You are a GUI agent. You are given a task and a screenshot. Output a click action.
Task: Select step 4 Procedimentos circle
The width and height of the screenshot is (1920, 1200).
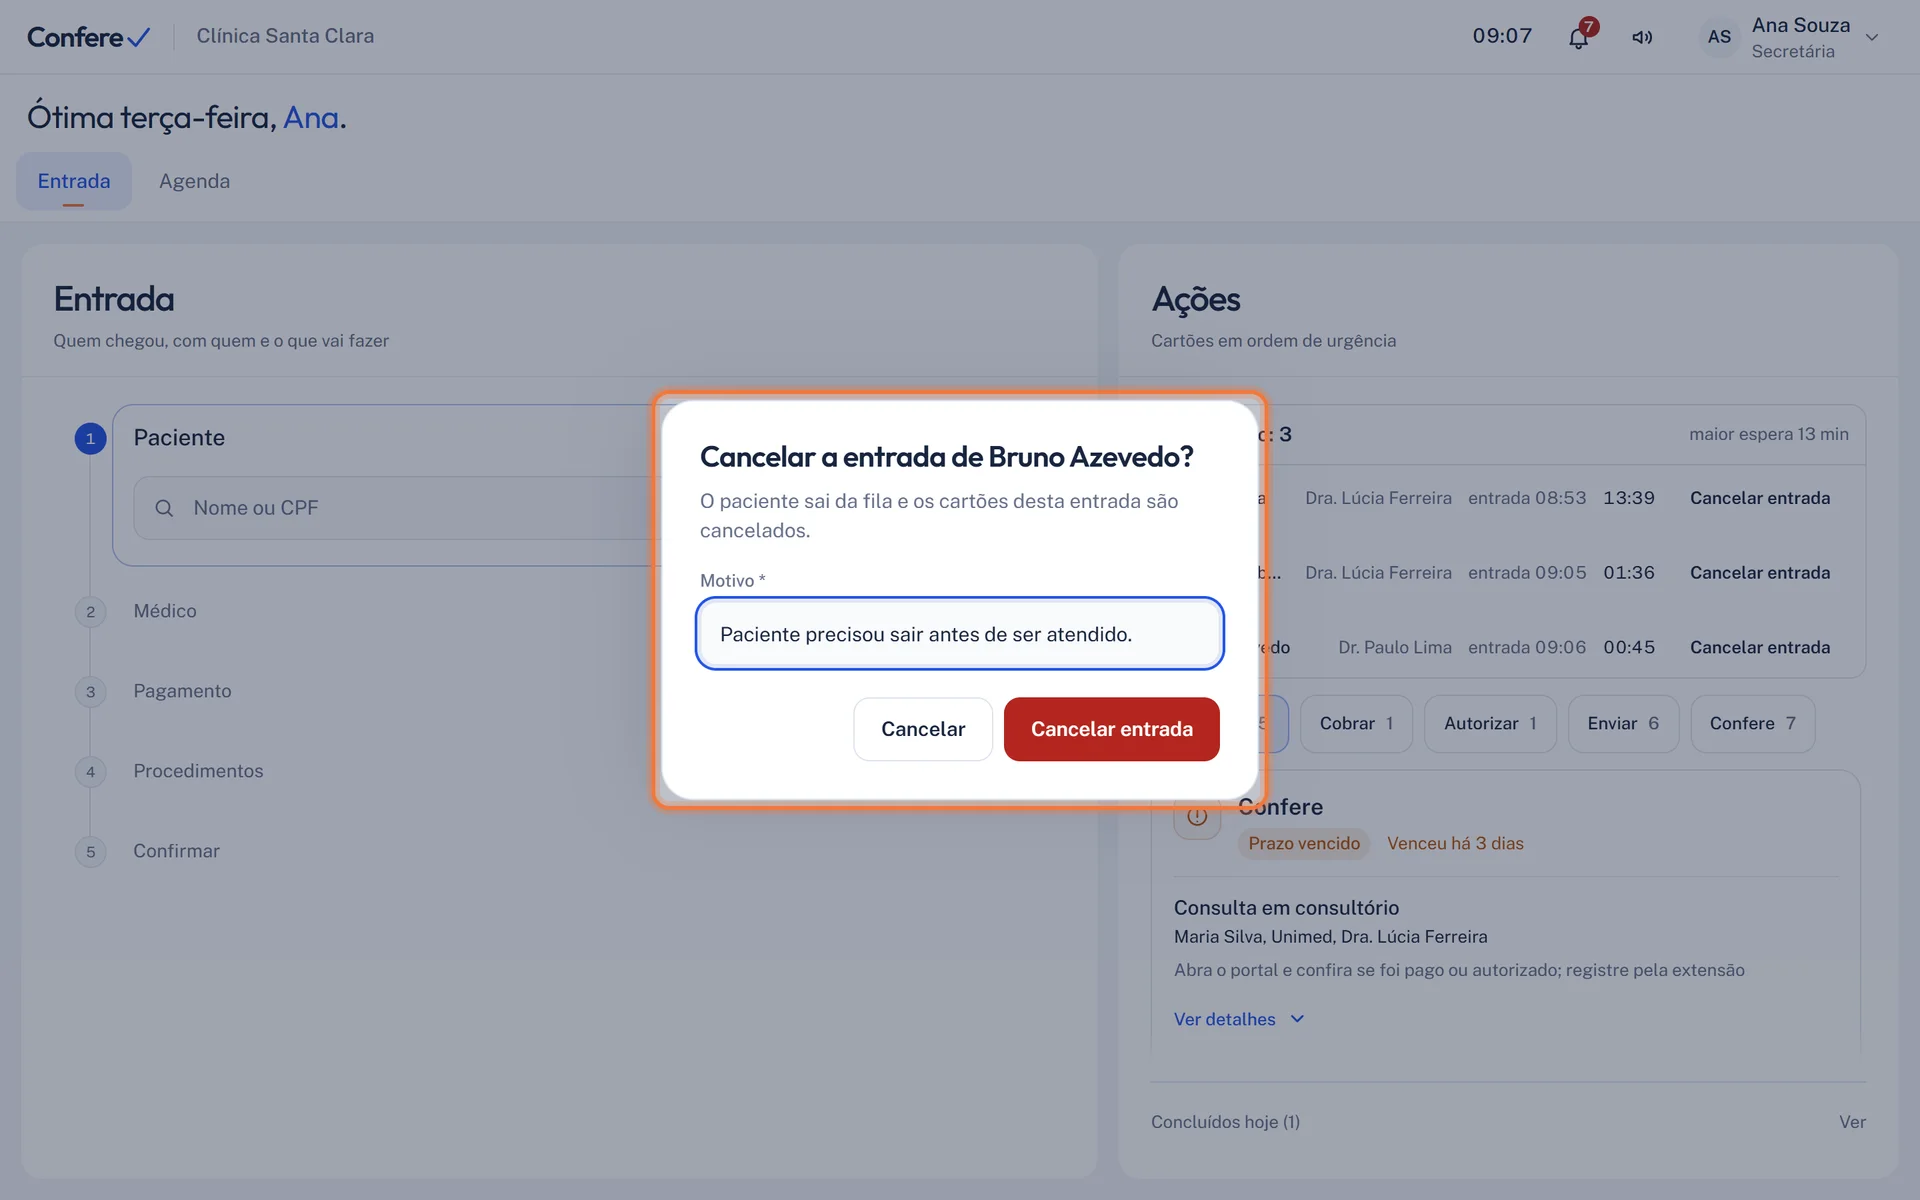click(90, 772)
